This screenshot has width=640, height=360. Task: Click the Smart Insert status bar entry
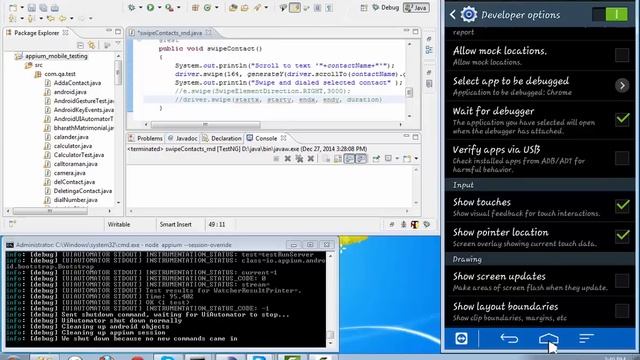point(176,224)
